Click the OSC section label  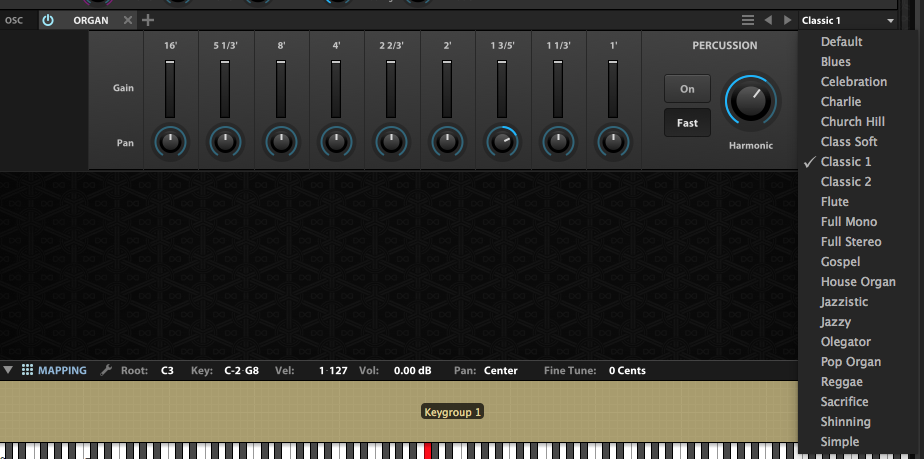[14, 20]
